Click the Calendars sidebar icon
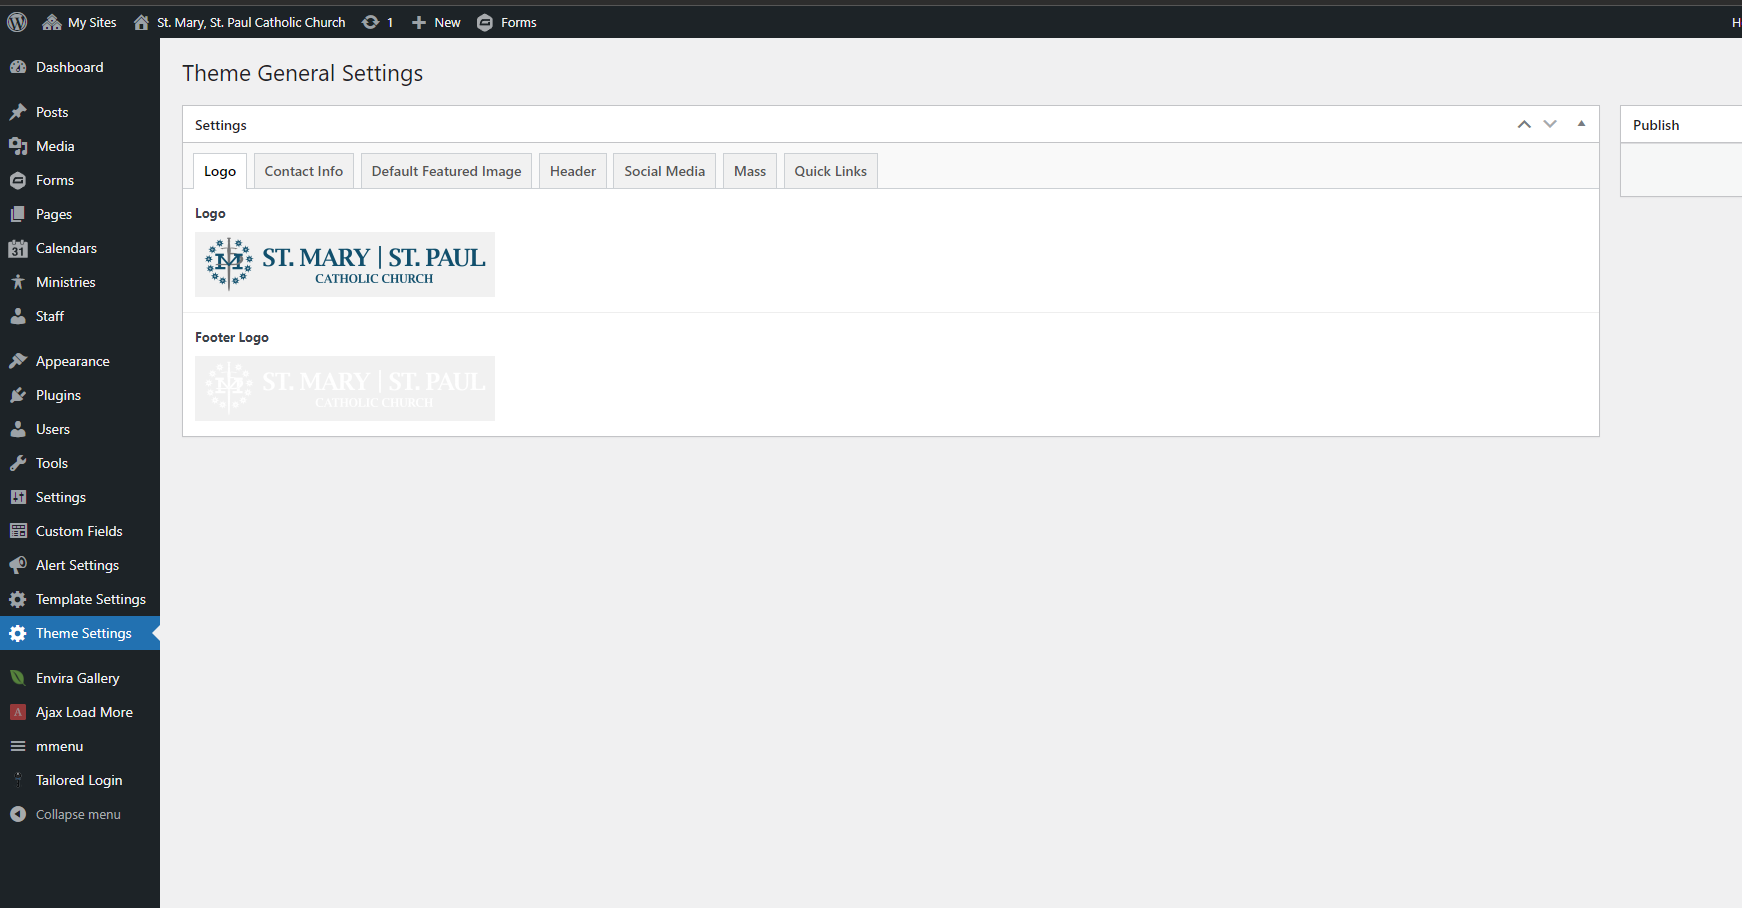Image resolution: width=1742 pixels, height=908 pixels. pyautogui.click(x=18, y=248)
